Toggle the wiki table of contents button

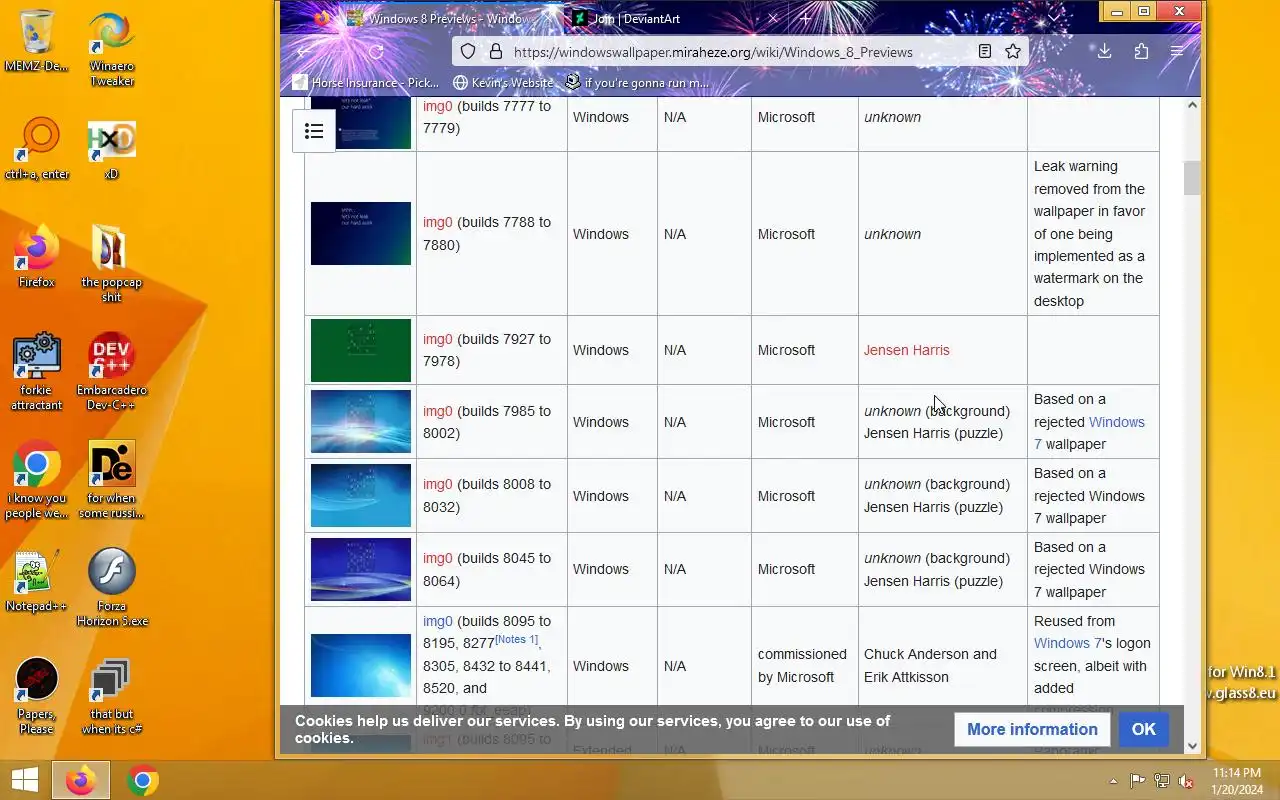314,131
